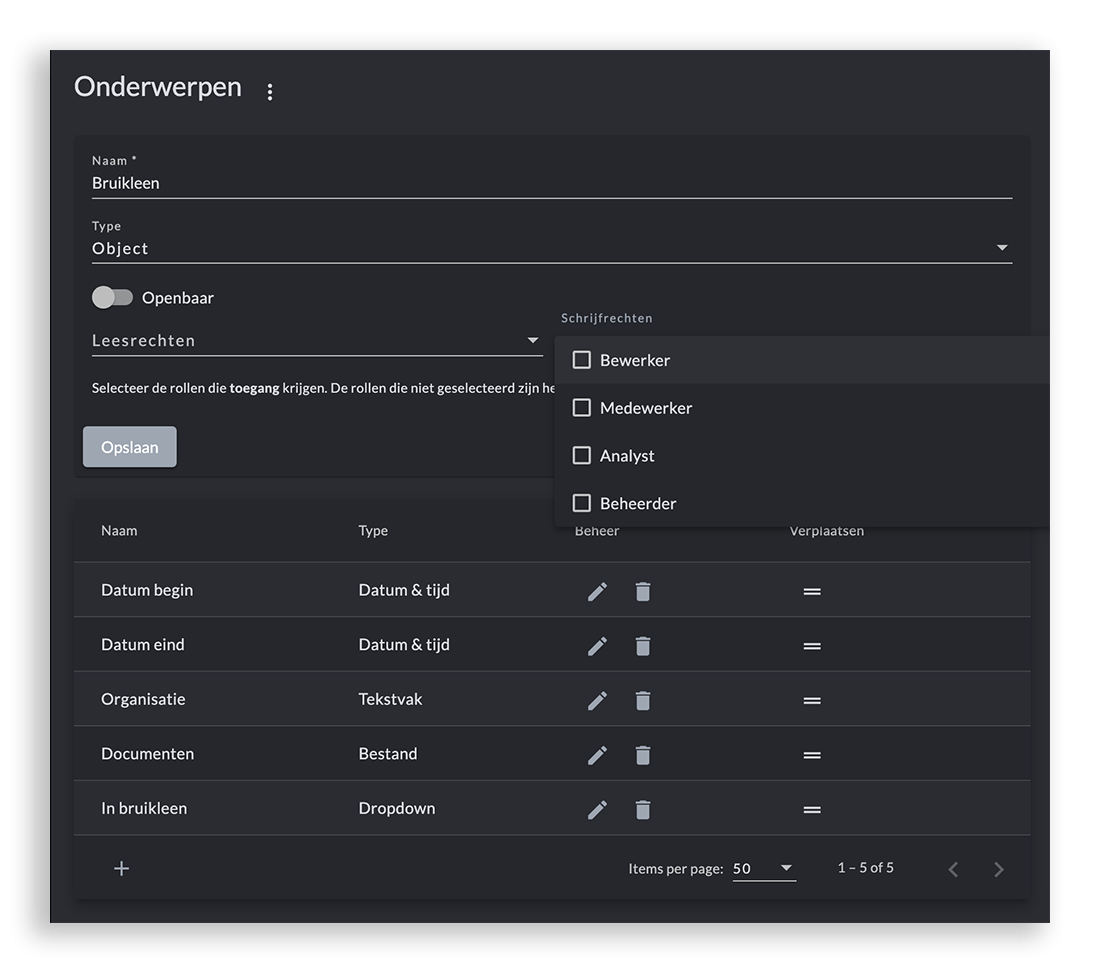Edit the Datum begin row
The width and height of the screenshot is (1100, 973).
click(x=597, y=592)
